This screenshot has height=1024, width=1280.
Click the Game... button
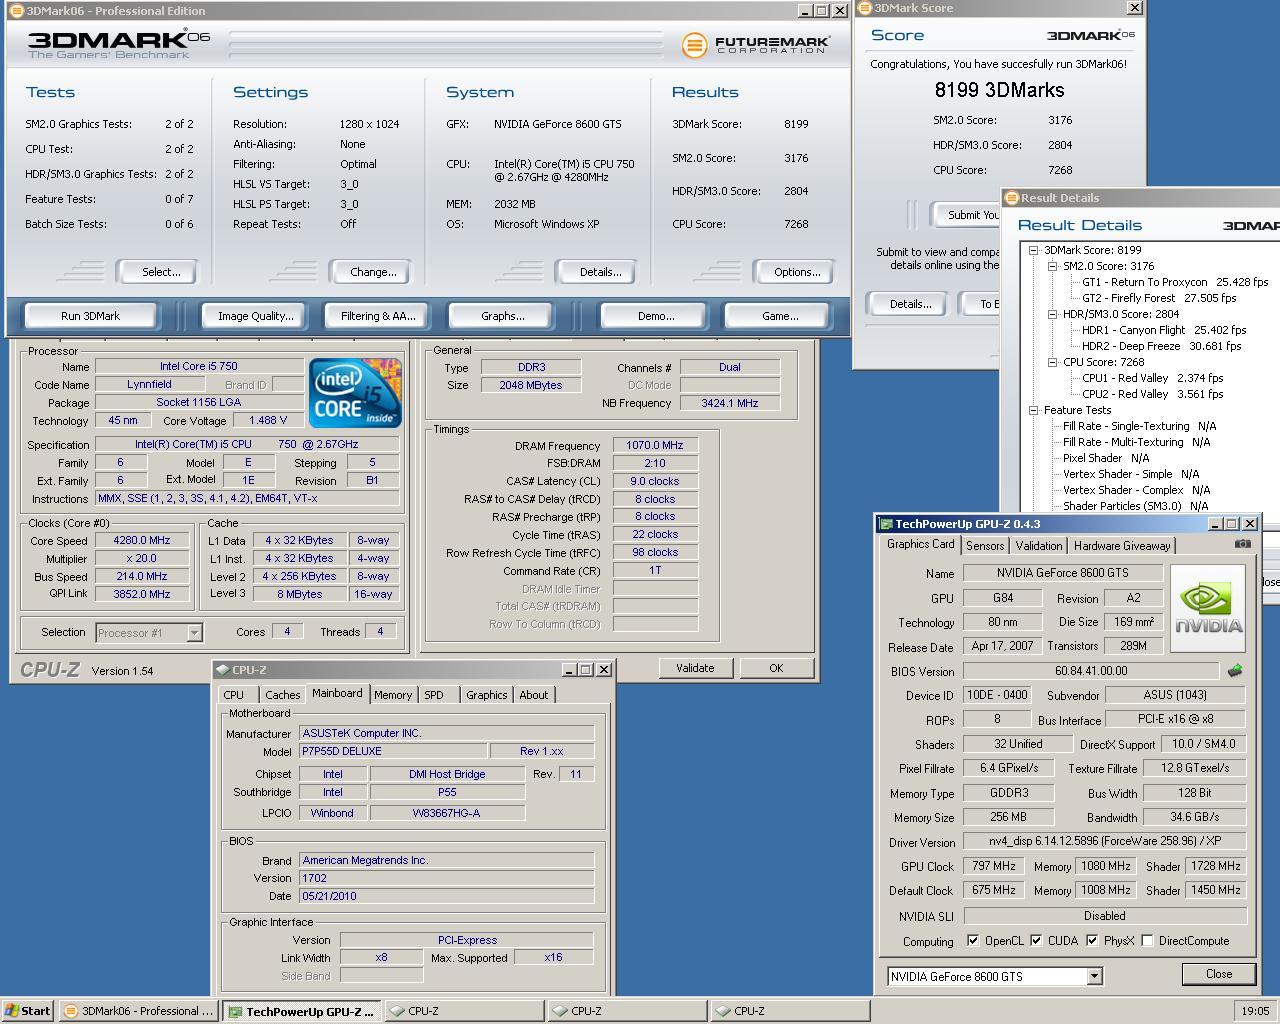tap(780, 316)
